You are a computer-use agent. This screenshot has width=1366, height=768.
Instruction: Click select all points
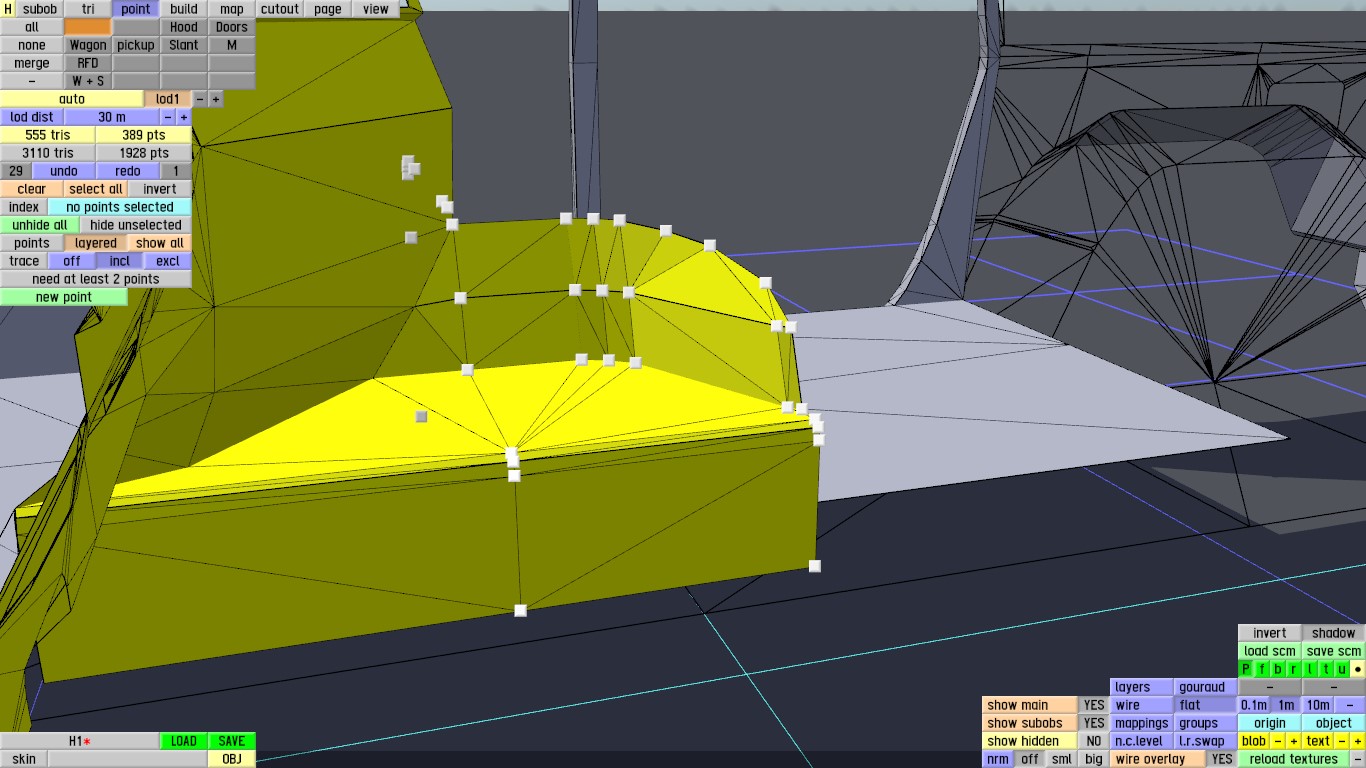[x=96, y=189]
